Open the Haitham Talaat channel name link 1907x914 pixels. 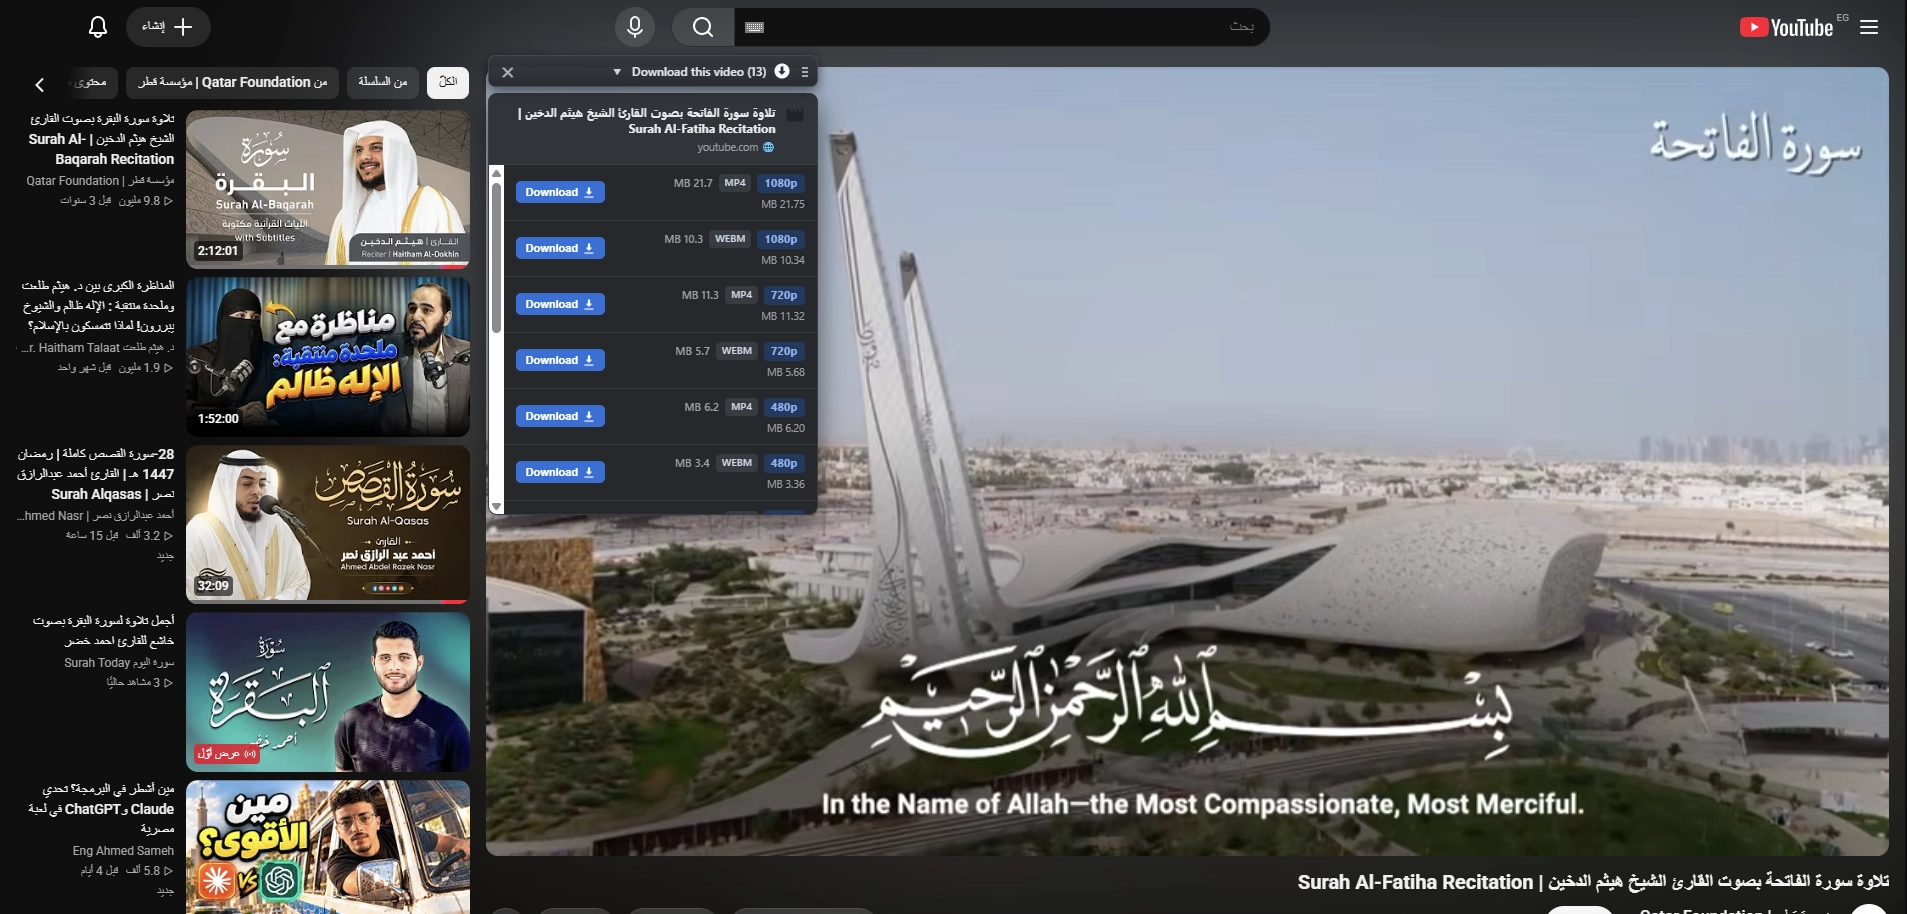(97, 348)
